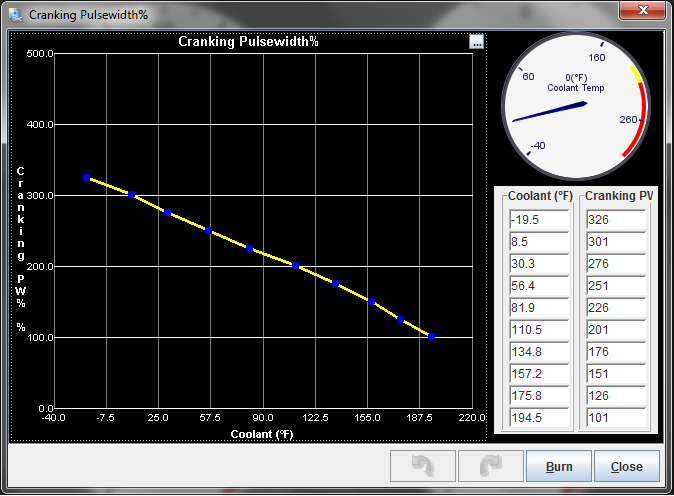Click the curve point at 126 percent
Image resolution: width=674 pixels, height=496 pixels.
[x=400, y=320]
